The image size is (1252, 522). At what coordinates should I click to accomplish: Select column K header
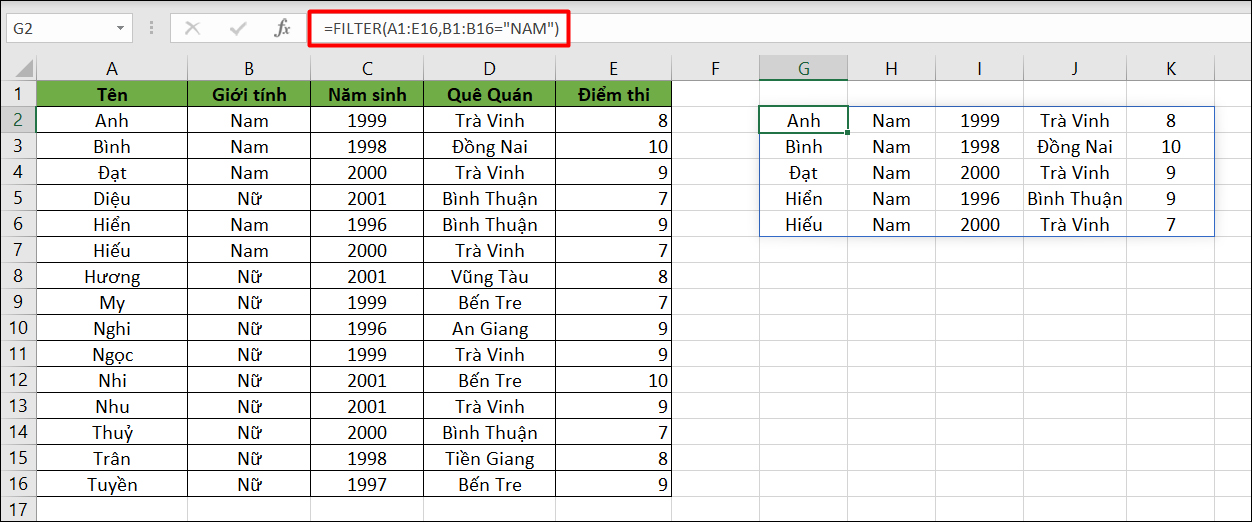coord(1170,68)
